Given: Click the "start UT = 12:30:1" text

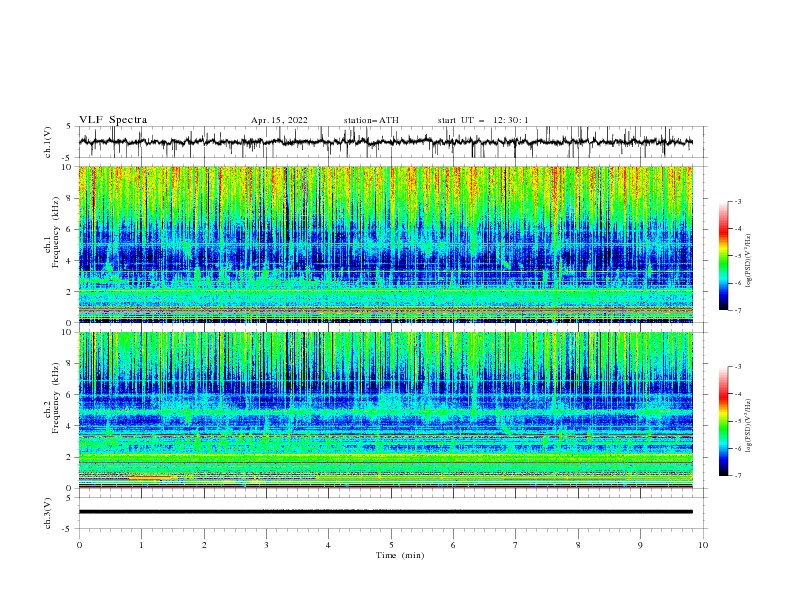Looking at the screenshot, I should tap(483, 120).
